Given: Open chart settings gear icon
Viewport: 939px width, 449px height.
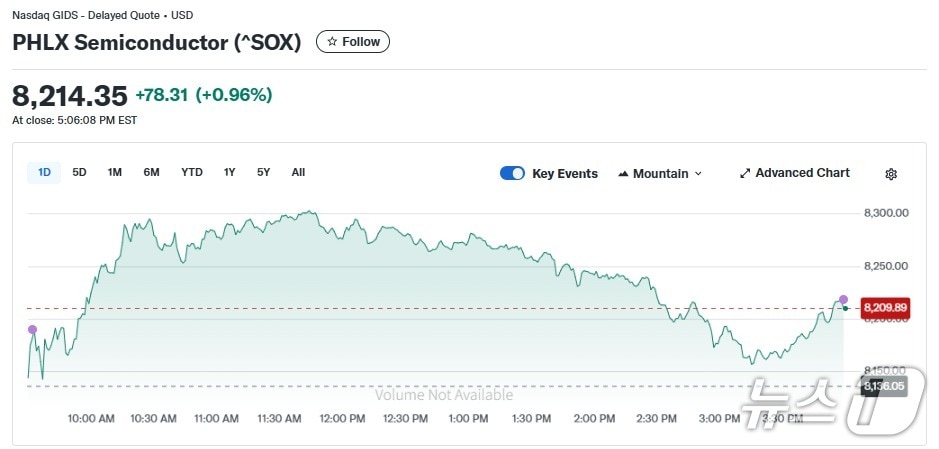Looking at the screenshot, I should [891, 174].
